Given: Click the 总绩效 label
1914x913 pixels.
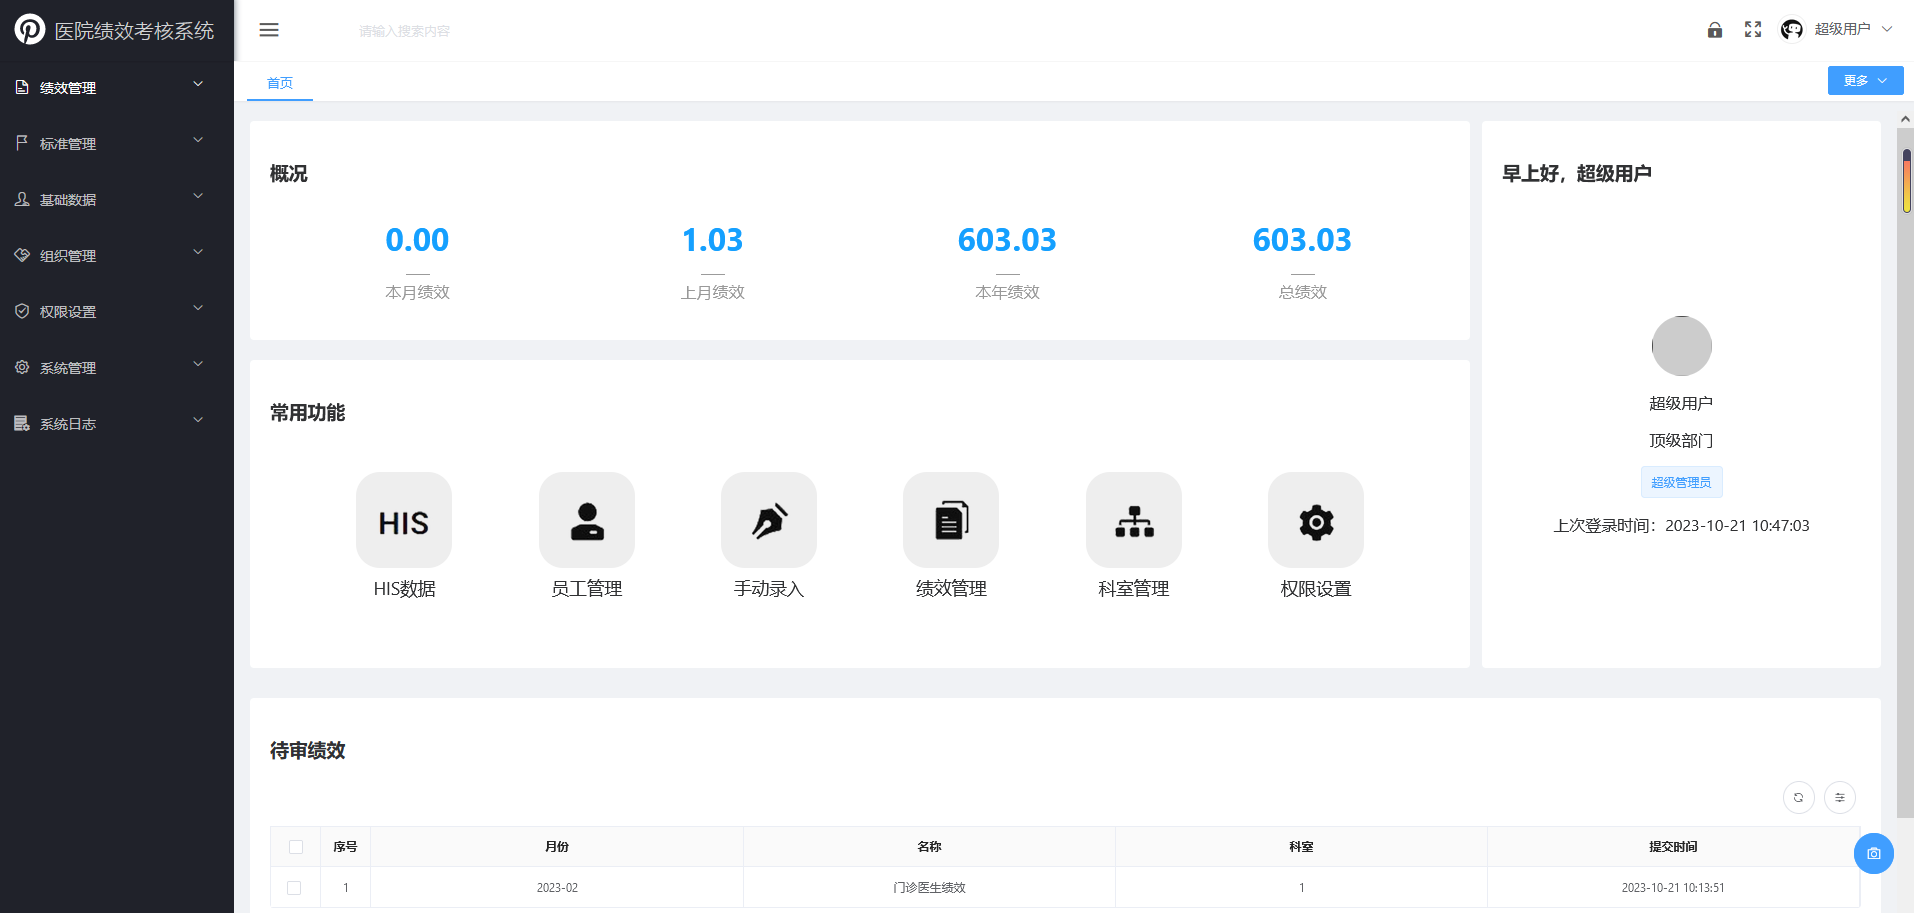Looking at the screenshot, I should coord(1302,292).
